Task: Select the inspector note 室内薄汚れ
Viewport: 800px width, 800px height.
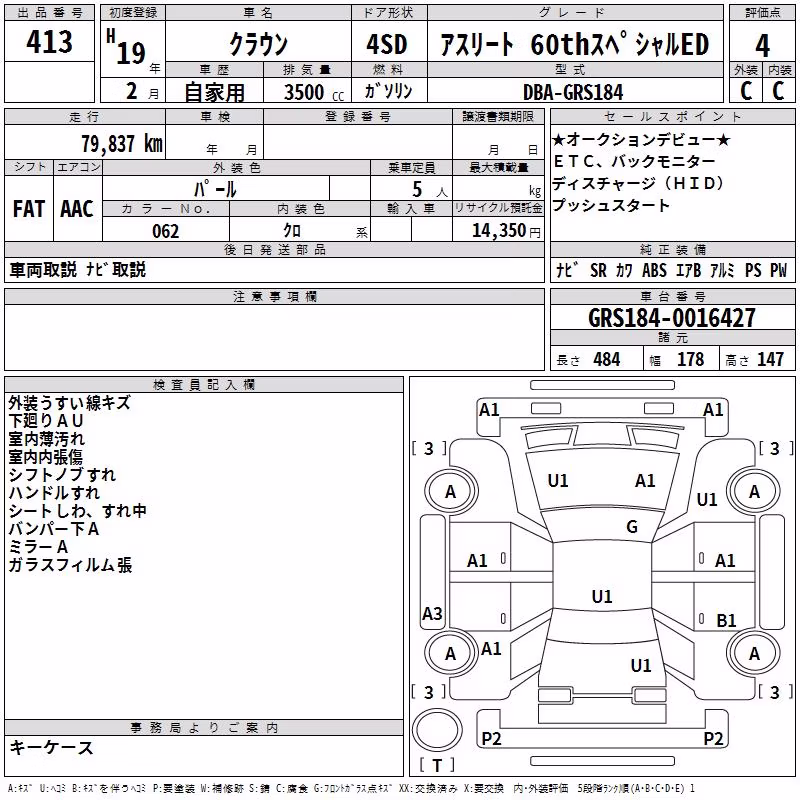Action: point(46,438)
